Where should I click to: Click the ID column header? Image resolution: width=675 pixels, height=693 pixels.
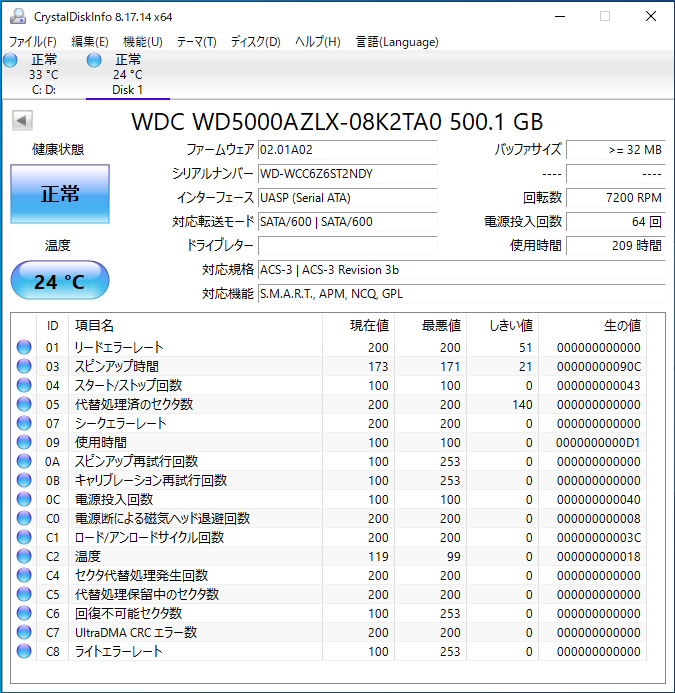point(53,326)
